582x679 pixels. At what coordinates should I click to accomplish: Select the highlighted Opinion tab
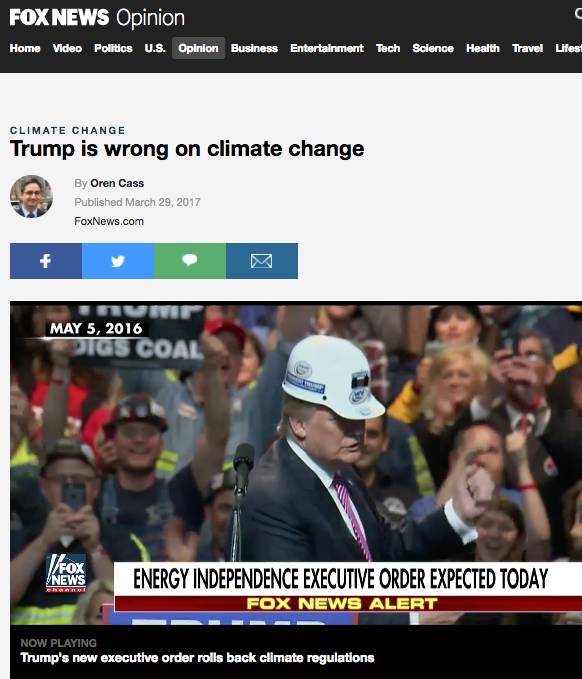coord(198,48)
